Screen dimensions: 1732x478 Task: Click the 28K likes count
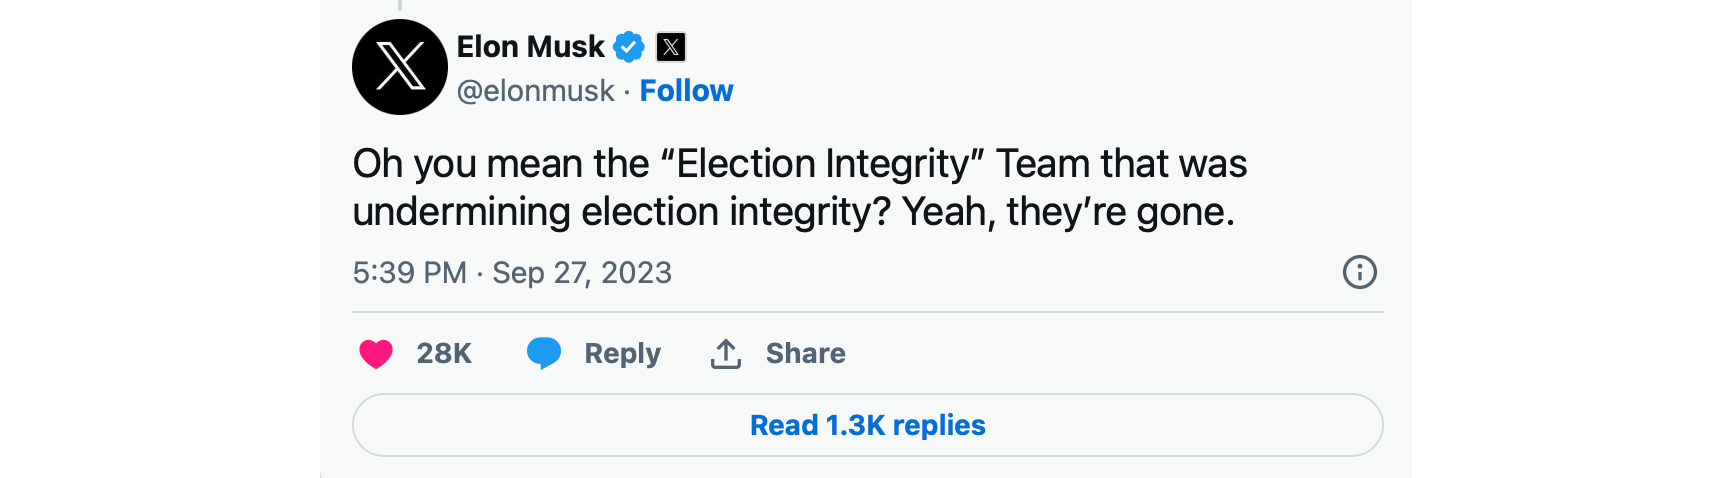[444, 353]
